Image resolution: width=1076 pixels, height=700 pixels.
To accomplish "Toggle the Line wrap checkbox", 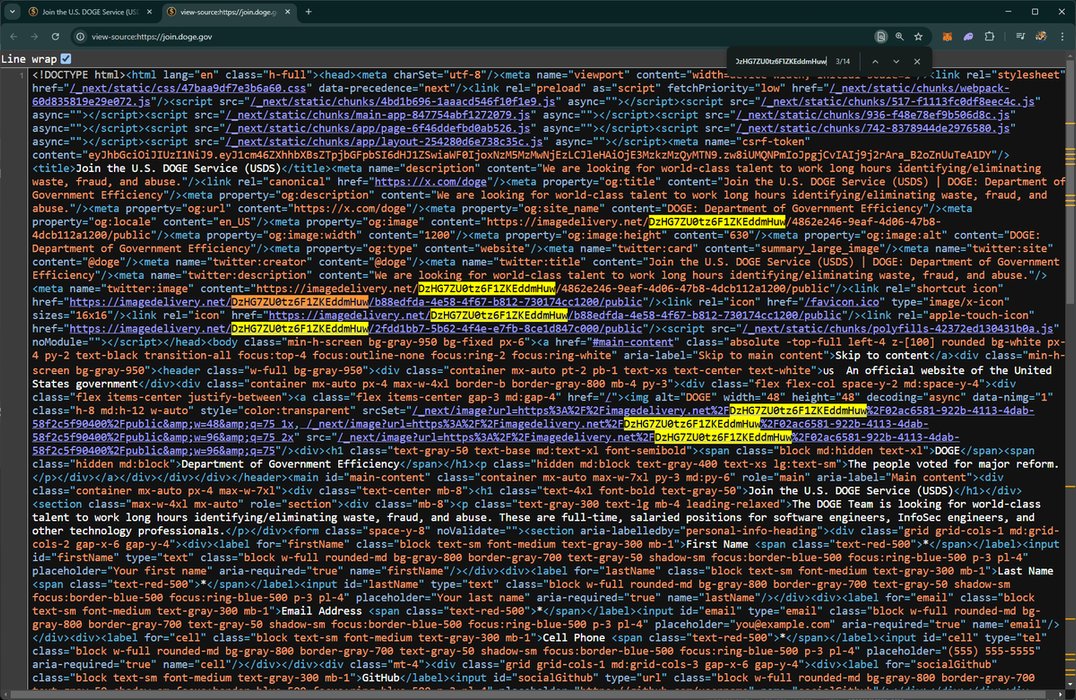I will click(x=66, y=59).
